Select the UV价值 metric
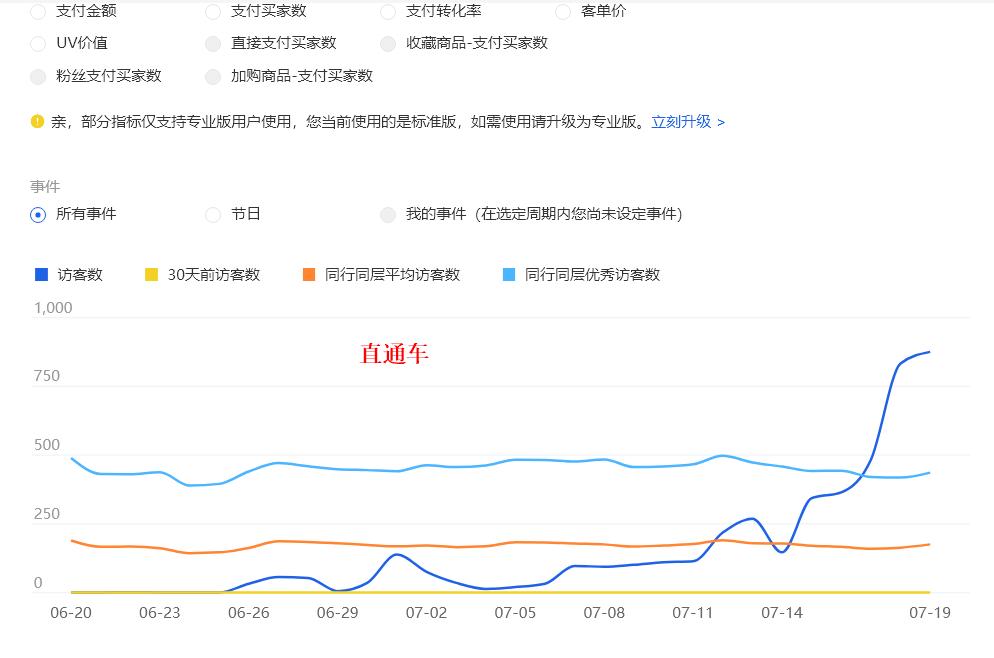Viewport: 994px width, 658px height. click(x=38, y=44)
